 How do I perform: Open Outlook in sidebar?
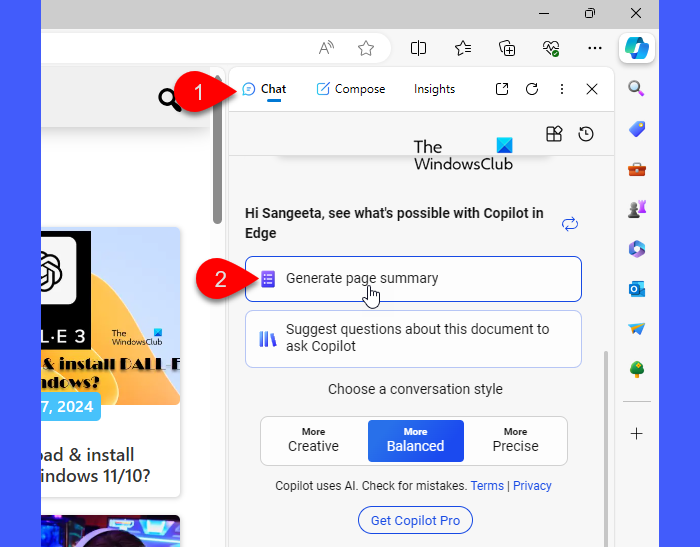coord(637,289)
